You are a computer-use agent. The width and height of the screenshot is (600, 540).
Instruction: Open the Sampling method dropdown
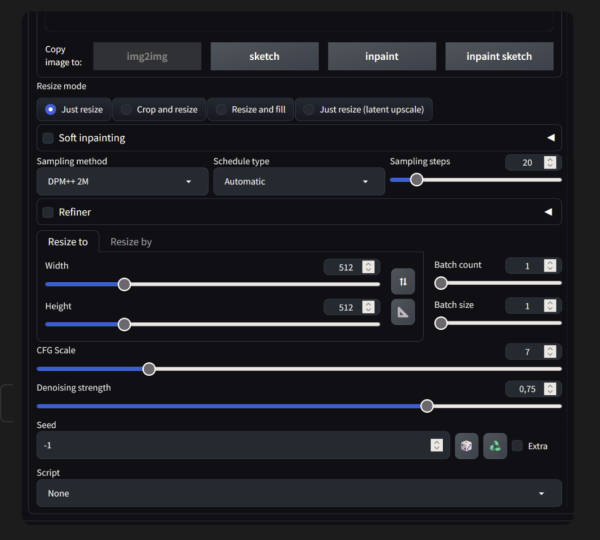pos(122,182)
